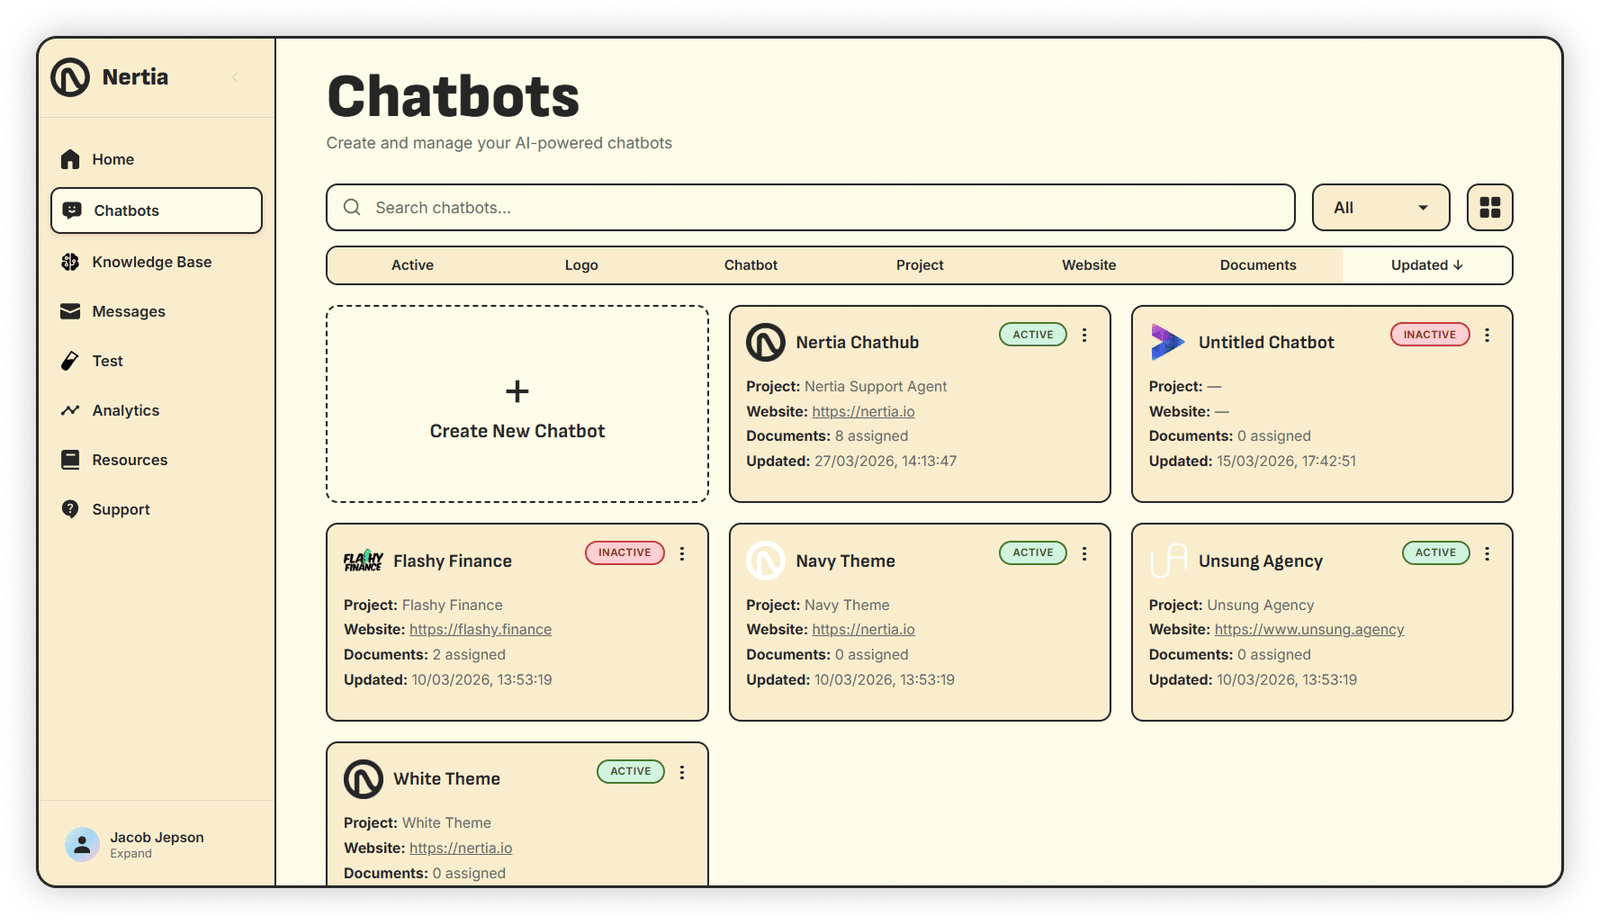Open the https://www.unsung.agency website link
The height and width of the screenshot is (924, 1600).
pos(1309,630)
